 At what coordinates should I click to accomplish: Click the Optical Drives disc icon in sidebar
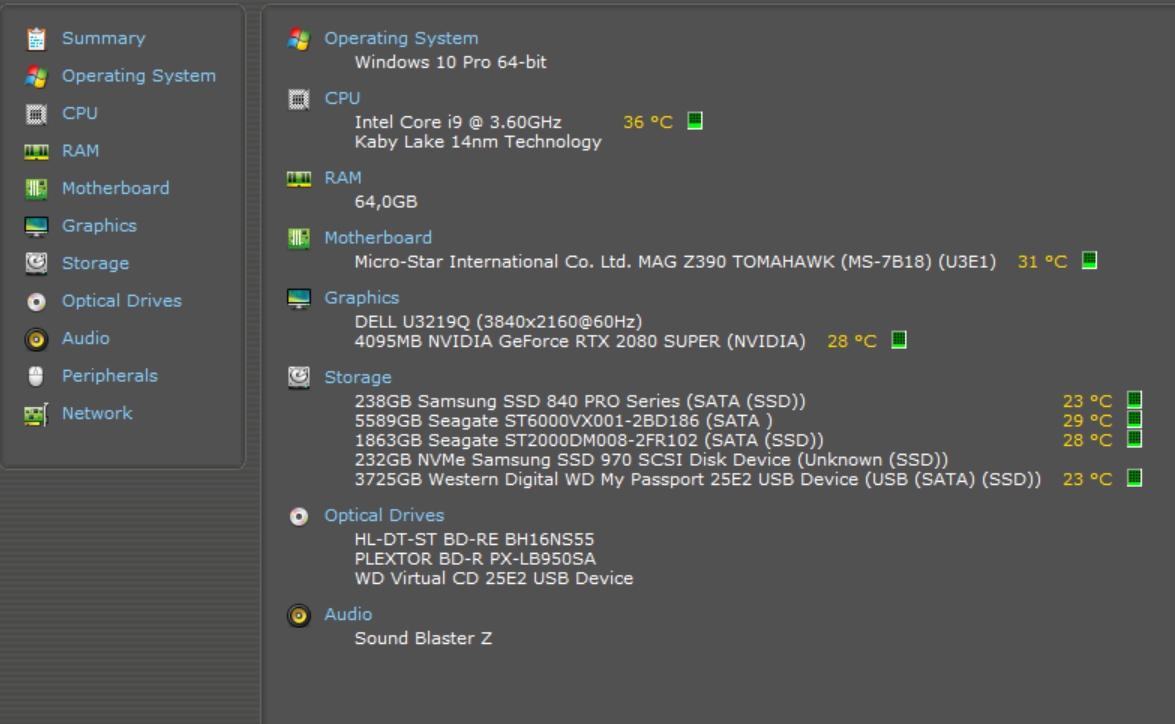(x=36, y=301)
